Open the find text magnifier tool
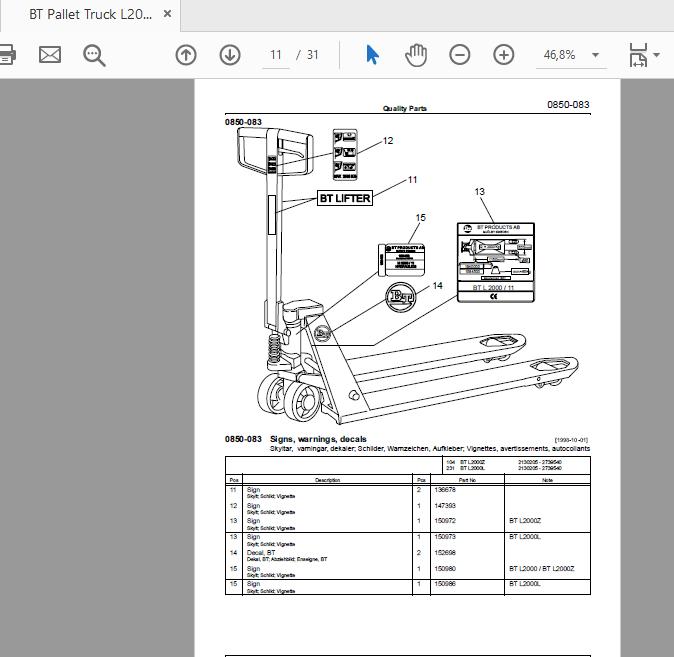The width and height of the screenshot is (674, 657). click(94, 55)
